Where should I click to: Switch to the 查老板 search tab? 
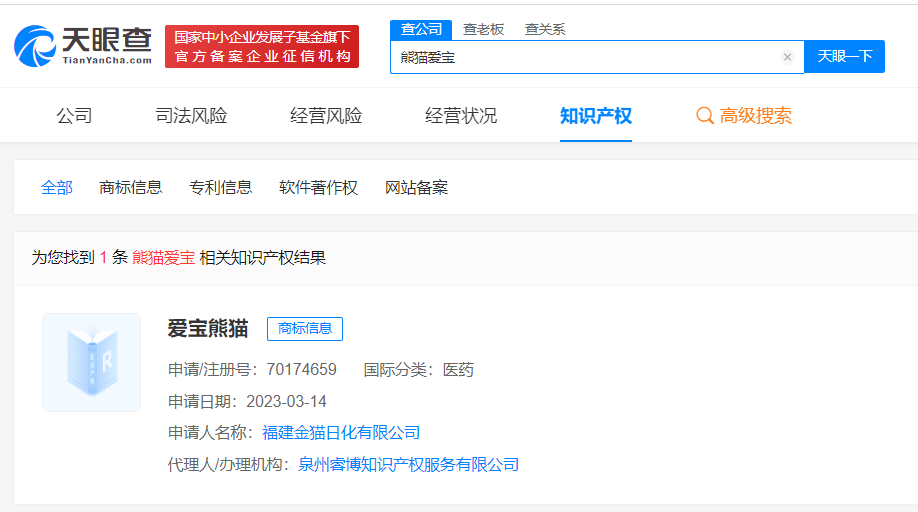[x=483, y=29]
